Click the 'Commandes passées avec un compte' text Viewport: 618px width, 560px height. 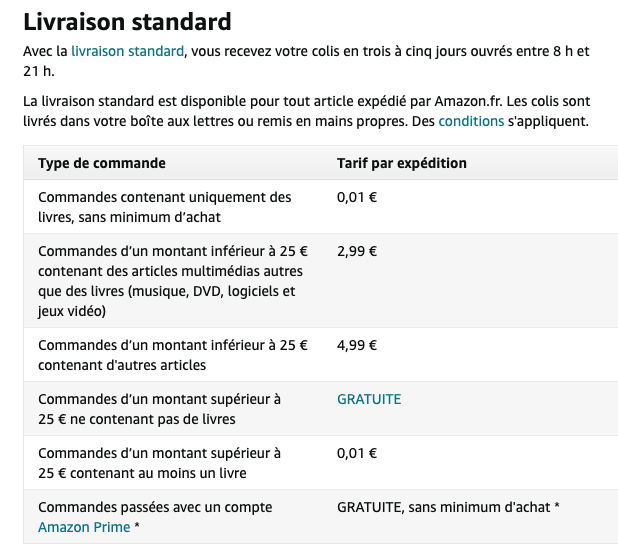point(155,507)
